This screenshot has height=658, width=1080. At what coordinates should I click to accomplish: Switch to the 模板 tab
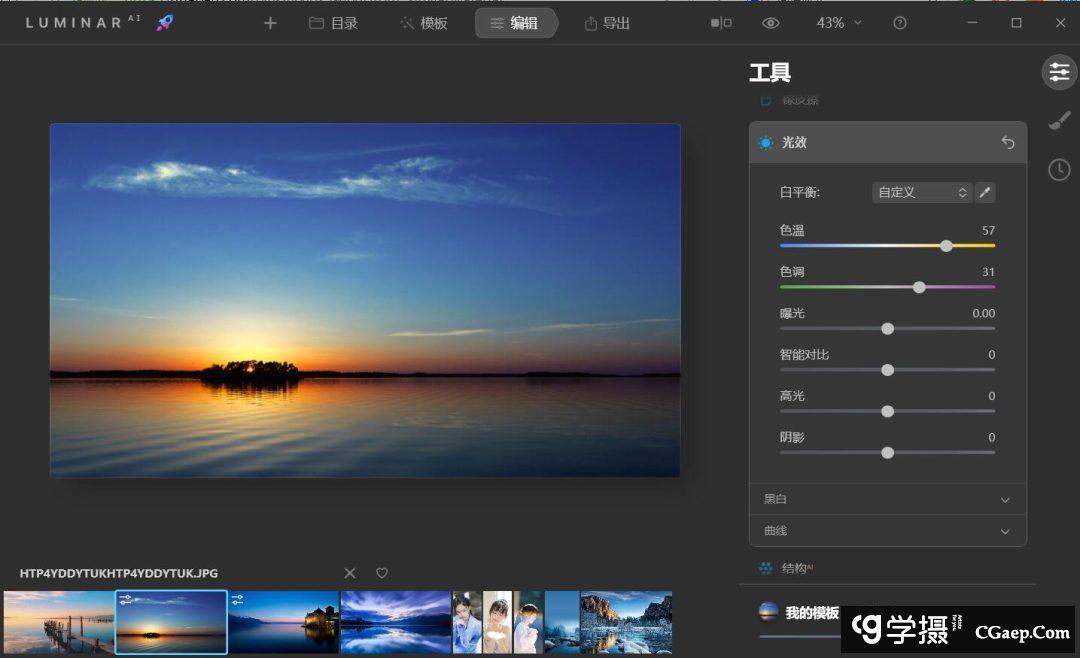pos(424,23)
